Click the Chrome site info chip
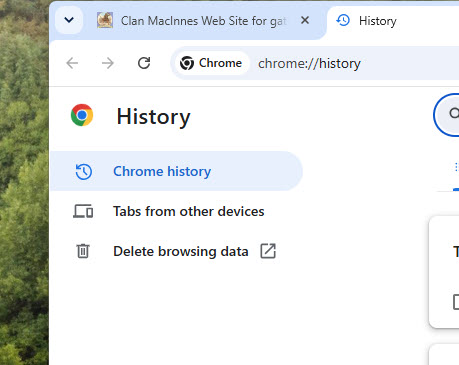Image resolution: width=459 pixels, height=365 pixels. 211,63
